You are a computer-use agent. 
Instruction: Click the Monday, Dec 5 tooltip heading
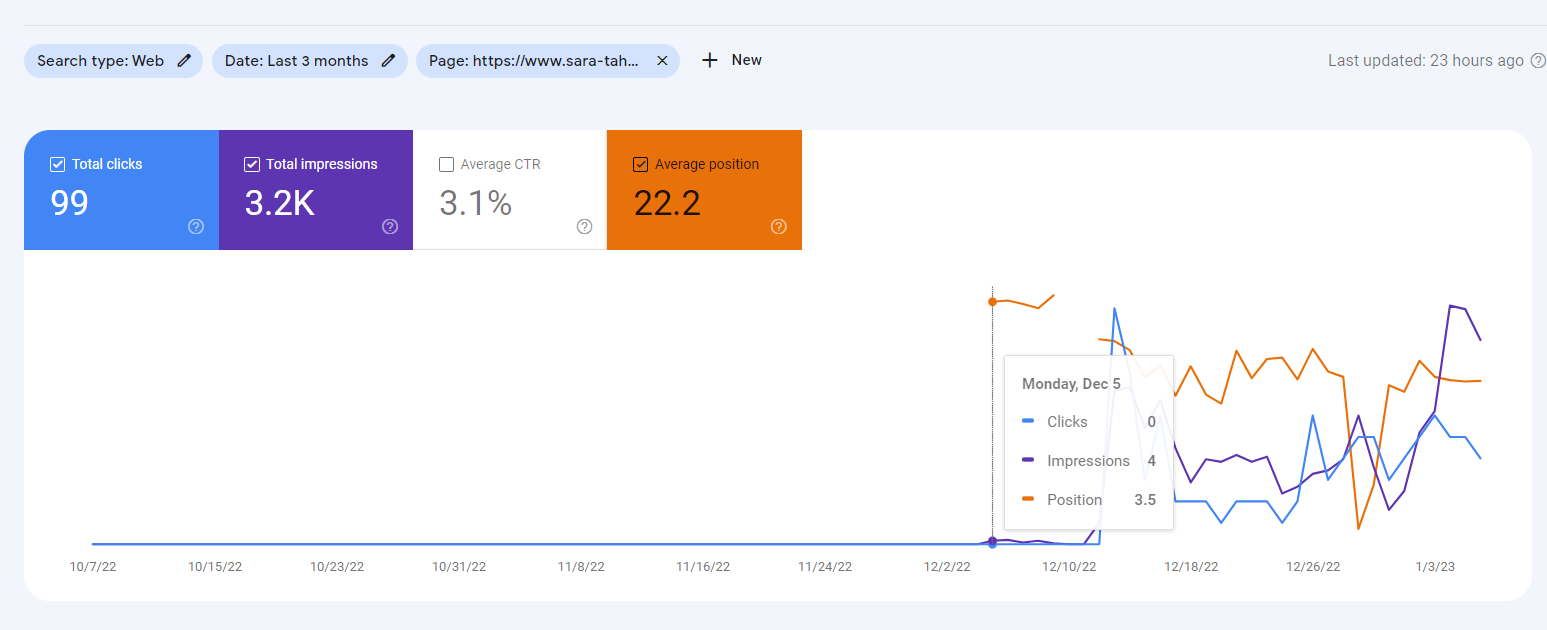[1071, 384]
